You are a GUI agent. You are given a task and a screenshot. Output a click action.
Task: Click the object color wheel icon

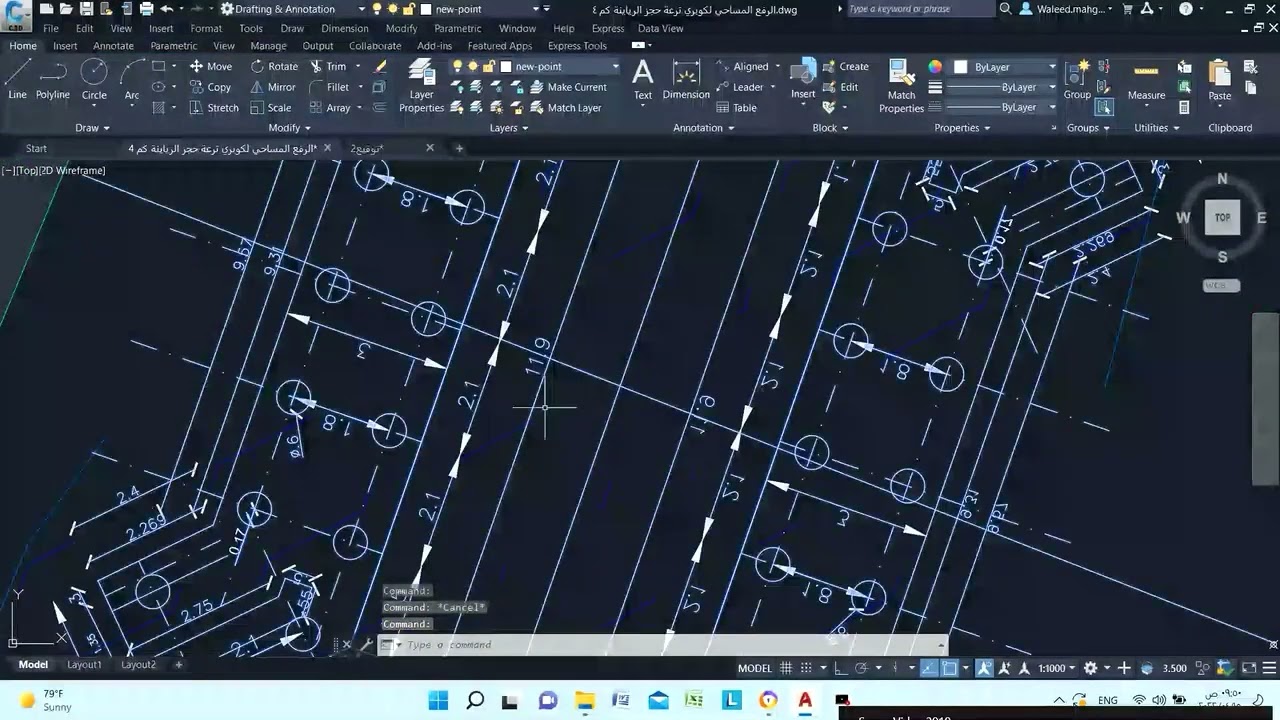[935, 67]
